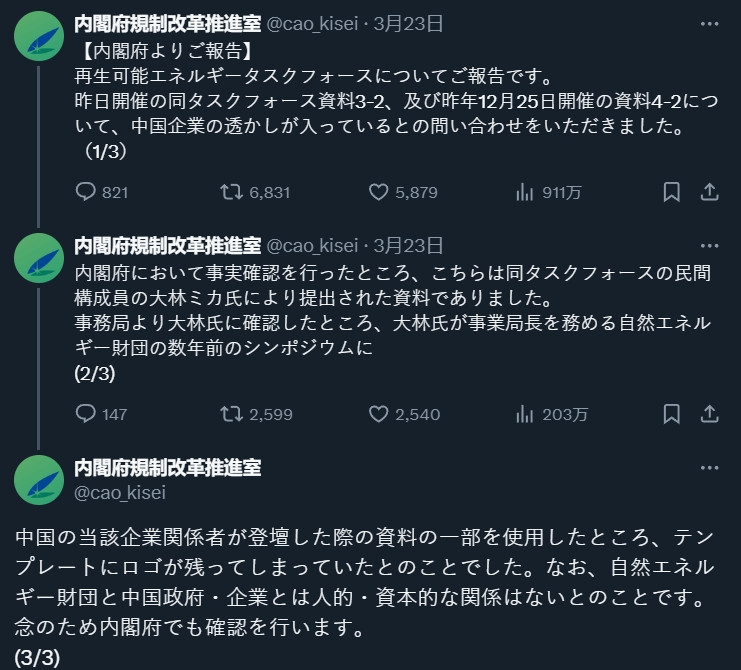
Task: View analytics of the 203万 views tweet
Action: tap(523, 414)
